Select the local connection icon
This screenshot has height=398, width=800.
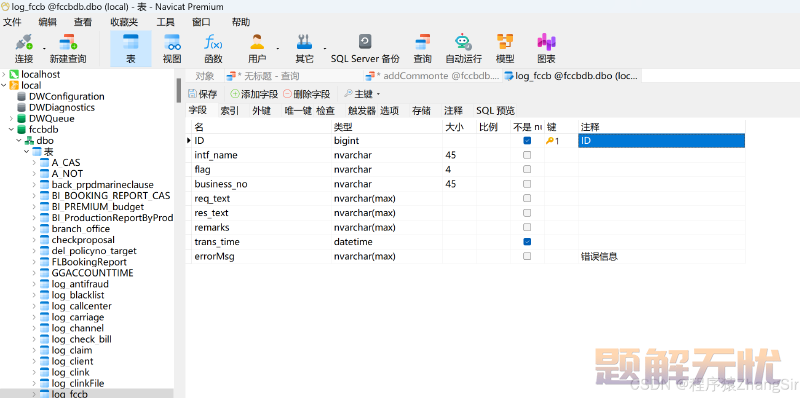(x=14, y=85)
